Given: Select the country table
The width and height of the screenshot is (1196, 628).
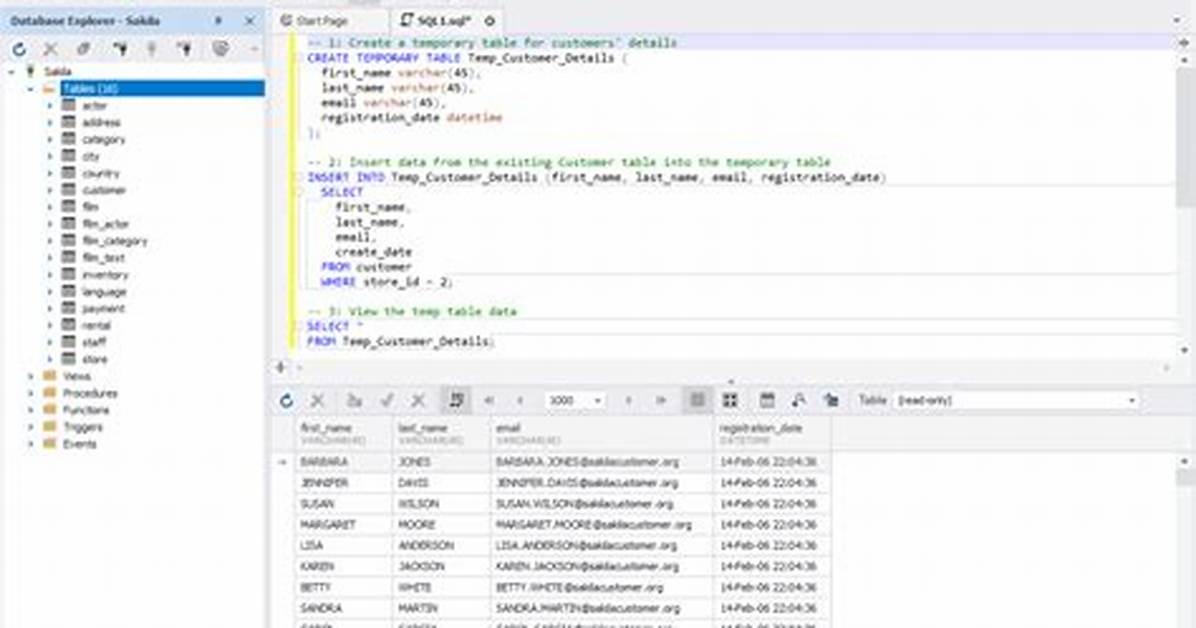Looking at the screenshot, I should pos(100,173).
